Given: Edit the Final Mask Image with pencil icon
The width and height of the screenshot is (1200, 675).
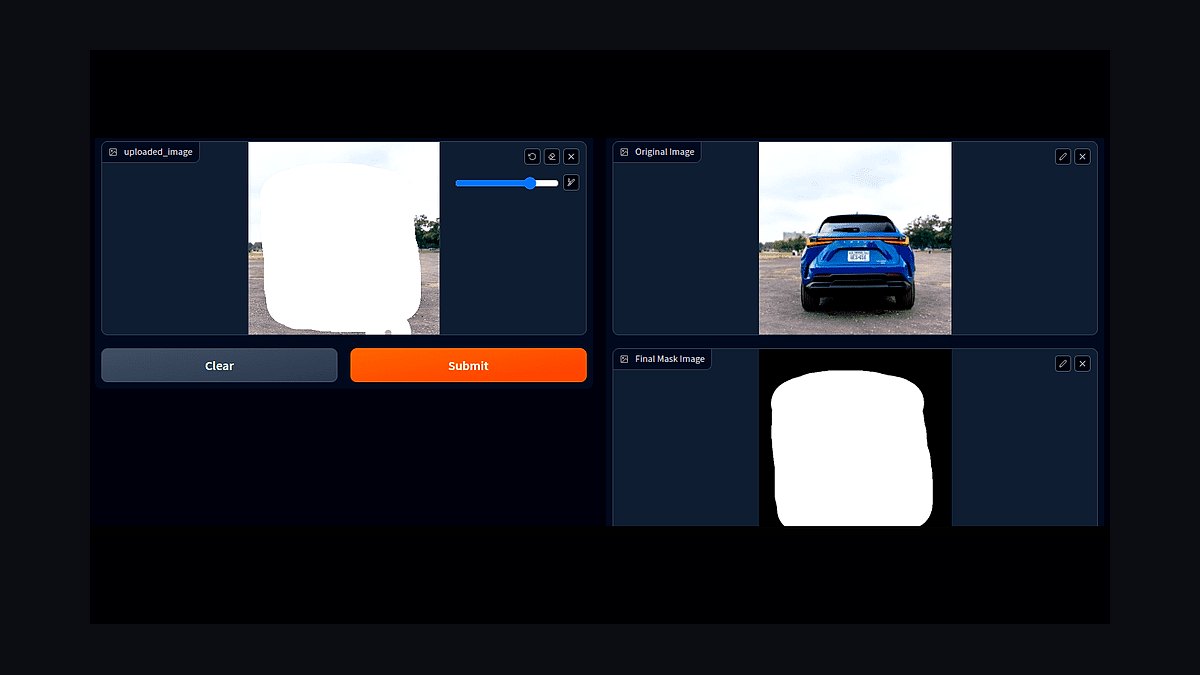Looking at the screenshot, I should tap(1063, 363).
